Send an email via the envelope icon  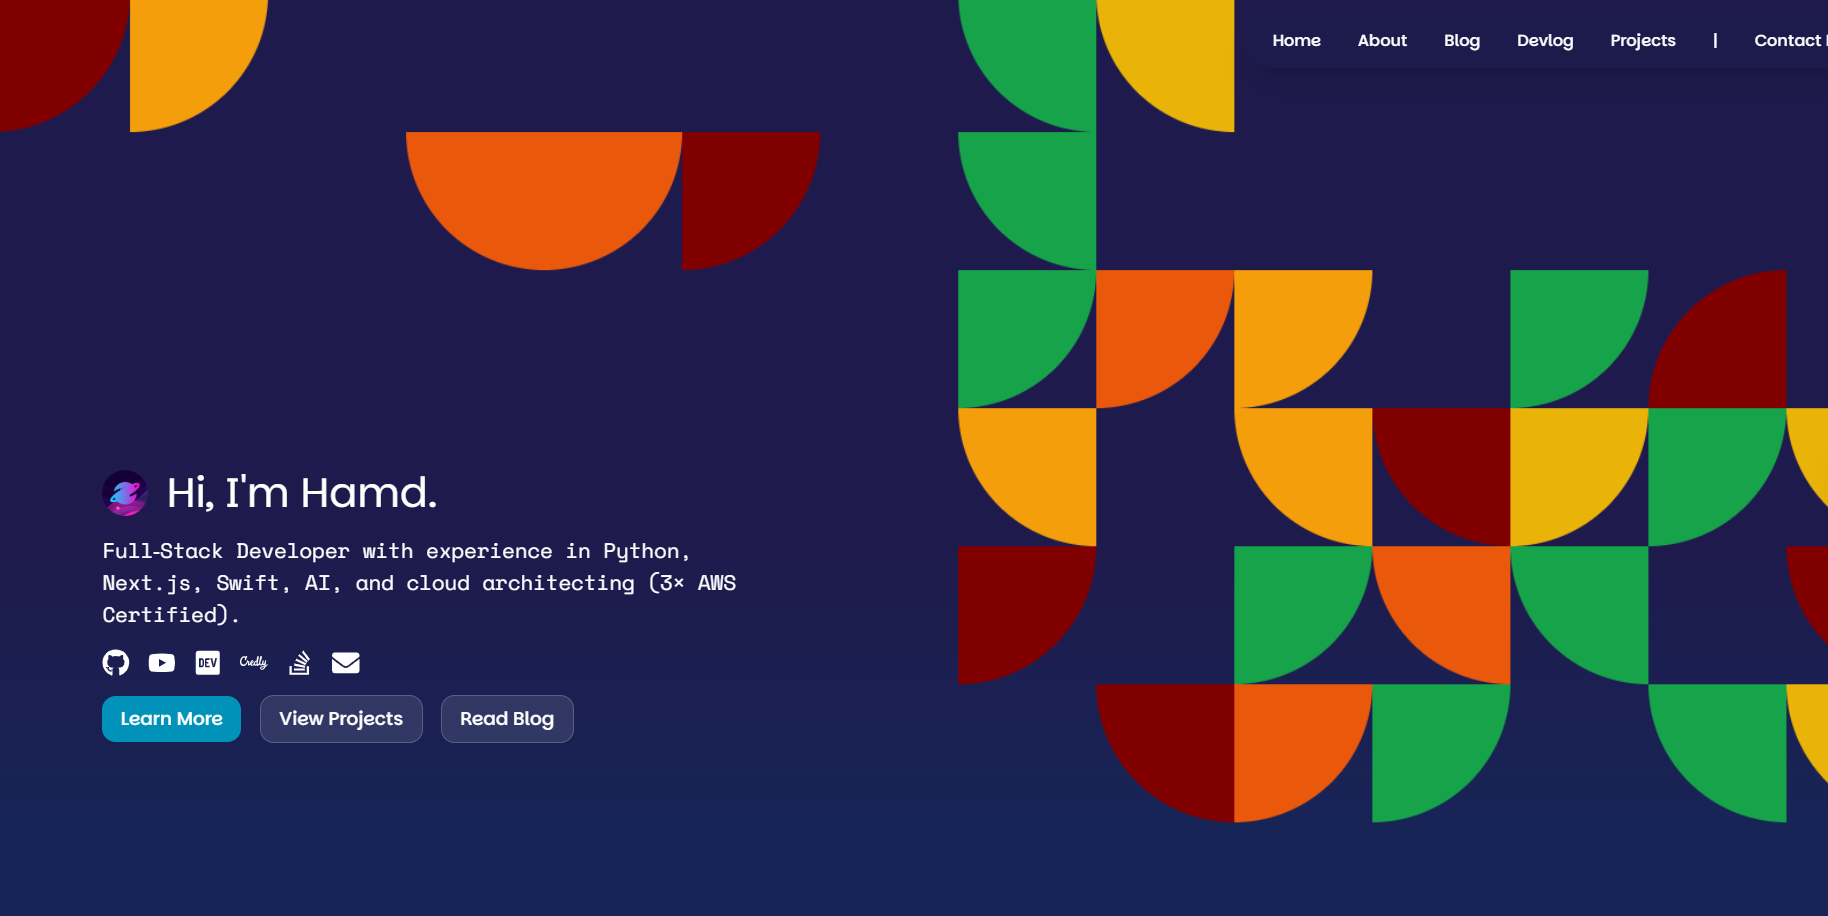tap(345, 662)
